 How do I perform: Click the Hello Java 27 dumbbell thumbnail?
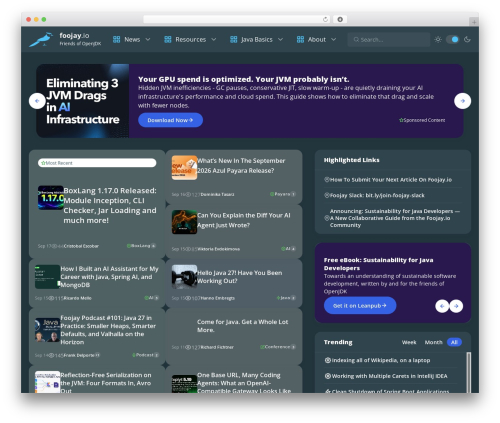pyautogui.click(x=184, y=277)
